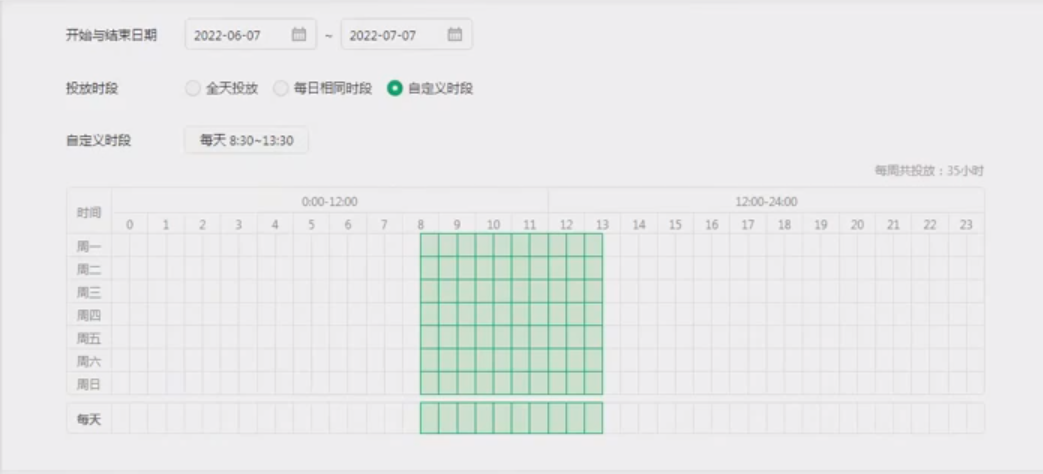Image resolution: width=1043 pixels, height=474 pixels.
Task: Open calendar icon for start date 2022-06-07
Action: (x=299, y=35)
